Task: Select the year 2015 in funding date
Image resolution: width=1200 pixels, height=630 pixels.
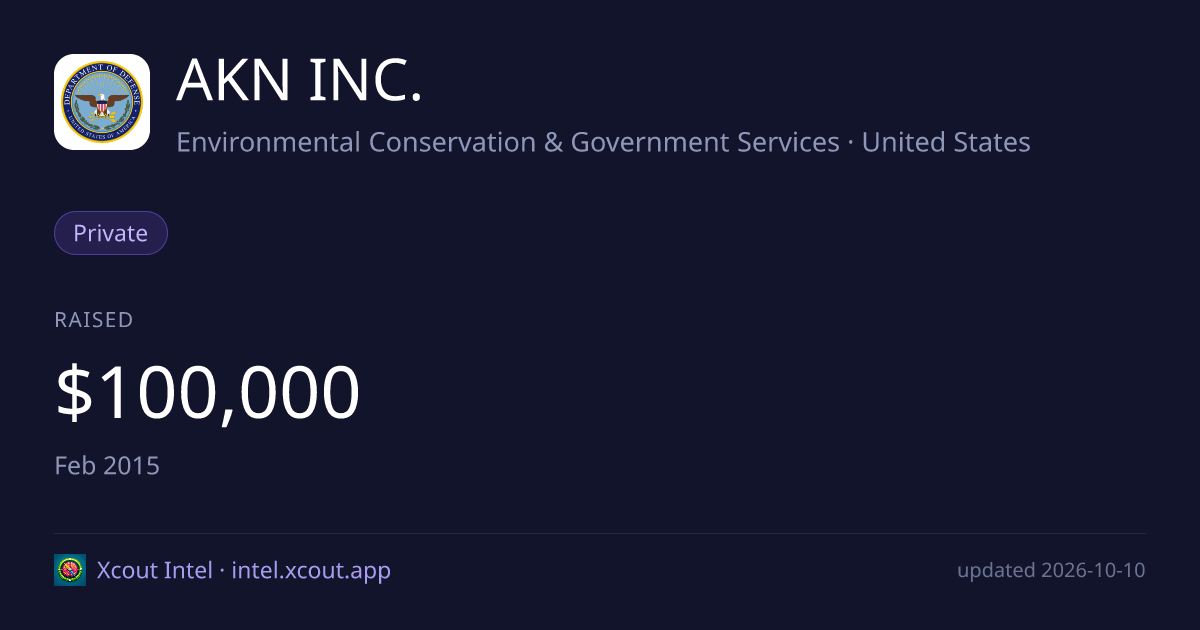Action: [132, 466]
